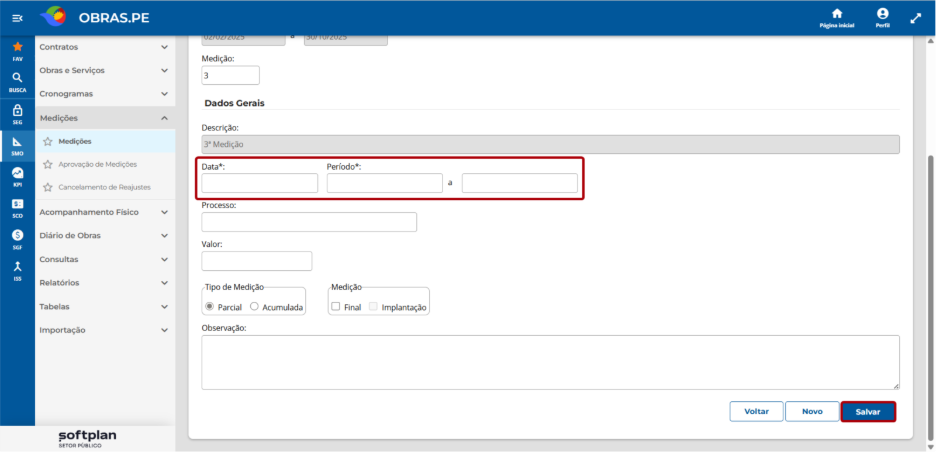The height and width of the screenshot is (453, 936).
Task: Click inside the Observação text area
Action: point(550,362)
